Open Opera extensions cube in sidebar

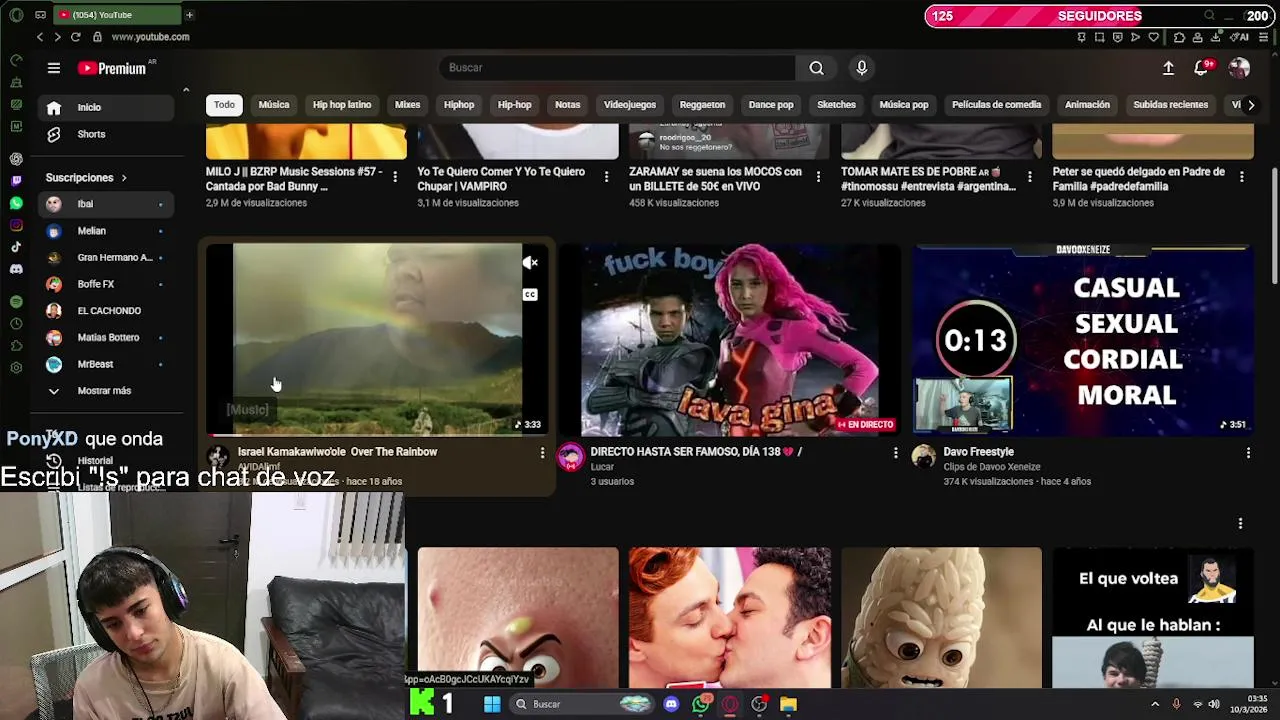[16, 345]
